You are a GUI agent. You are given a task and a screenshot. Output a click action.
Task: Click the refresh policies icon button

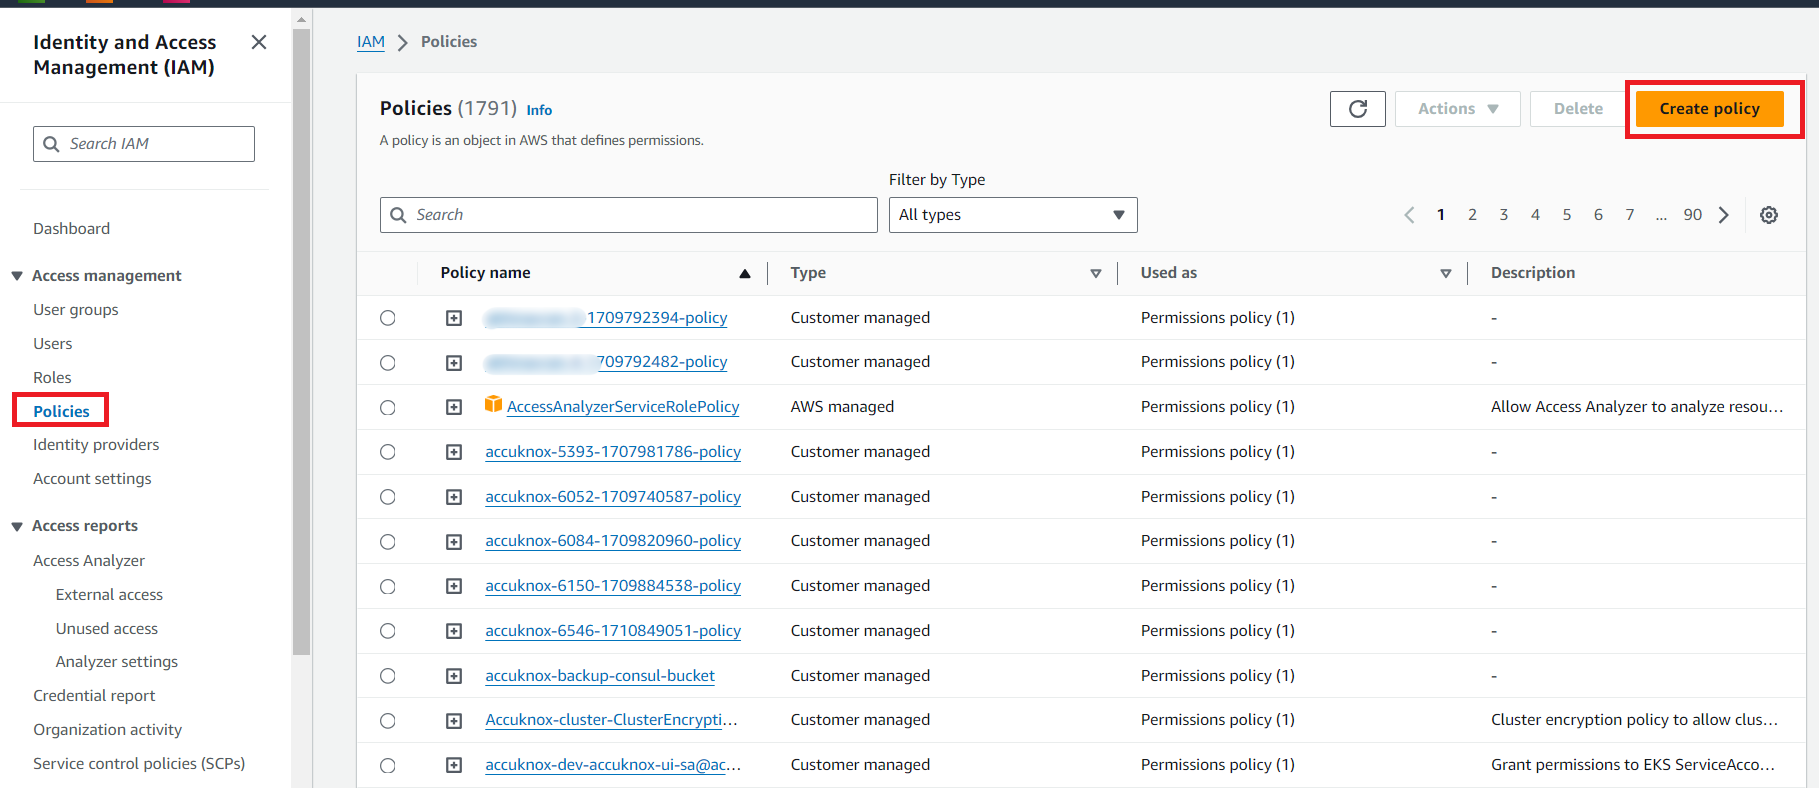[1357, 109]
